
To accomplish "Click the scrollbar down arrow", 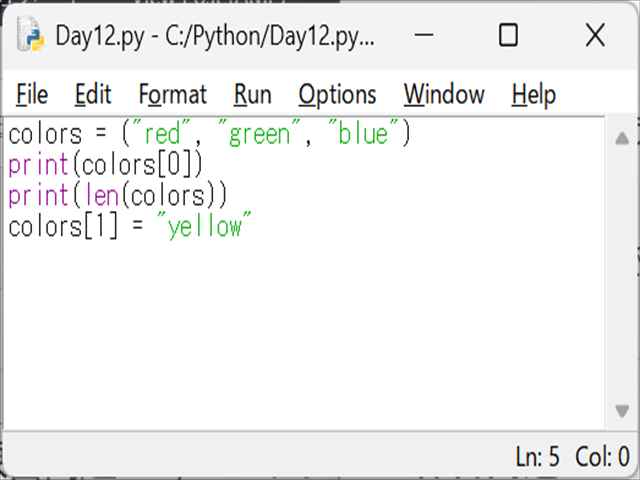I will point(622,411).
